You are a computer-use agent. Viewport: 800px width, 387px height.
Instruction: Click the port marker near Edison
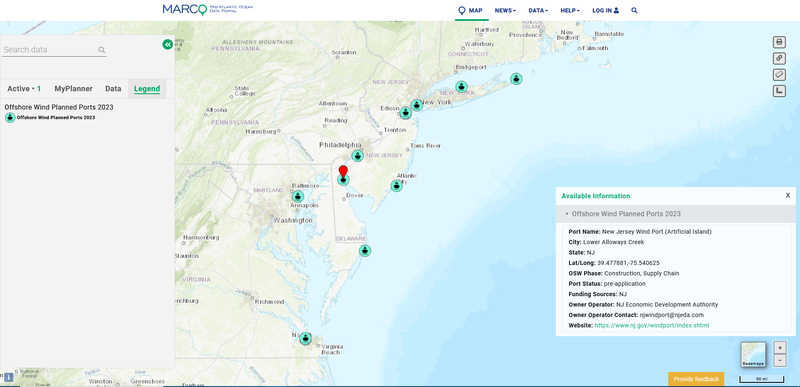pos(406,113)
